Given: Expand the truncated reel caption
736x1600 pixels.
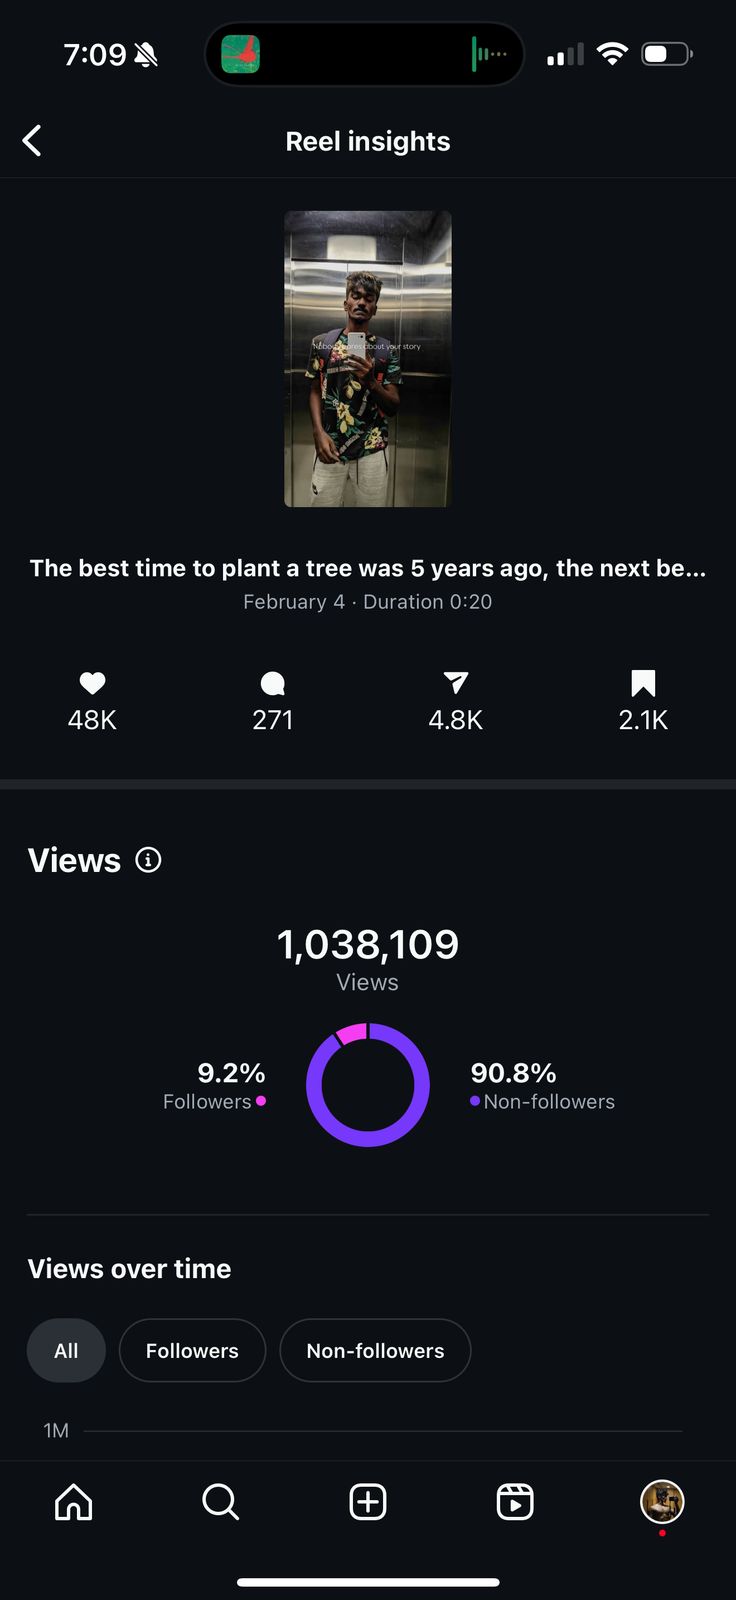Looking at the screenshot, I should (x=368, y=568).
